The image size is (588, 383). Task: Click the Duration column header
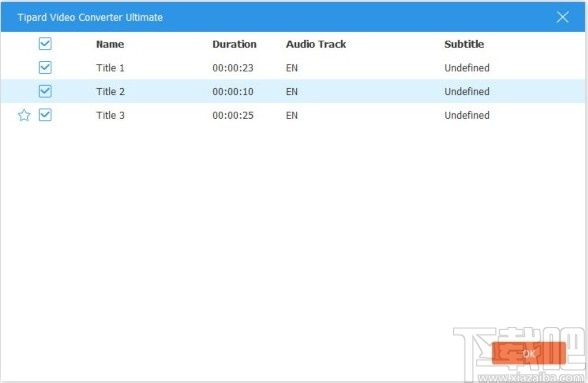[x=234, y=44]
